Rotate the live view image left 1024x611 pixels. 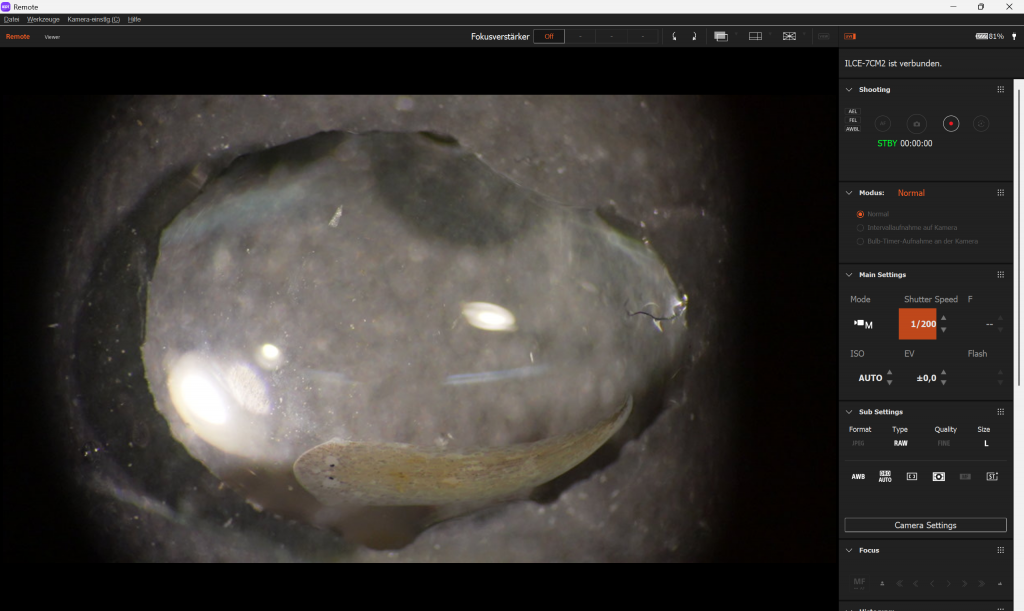pos(675,36)
